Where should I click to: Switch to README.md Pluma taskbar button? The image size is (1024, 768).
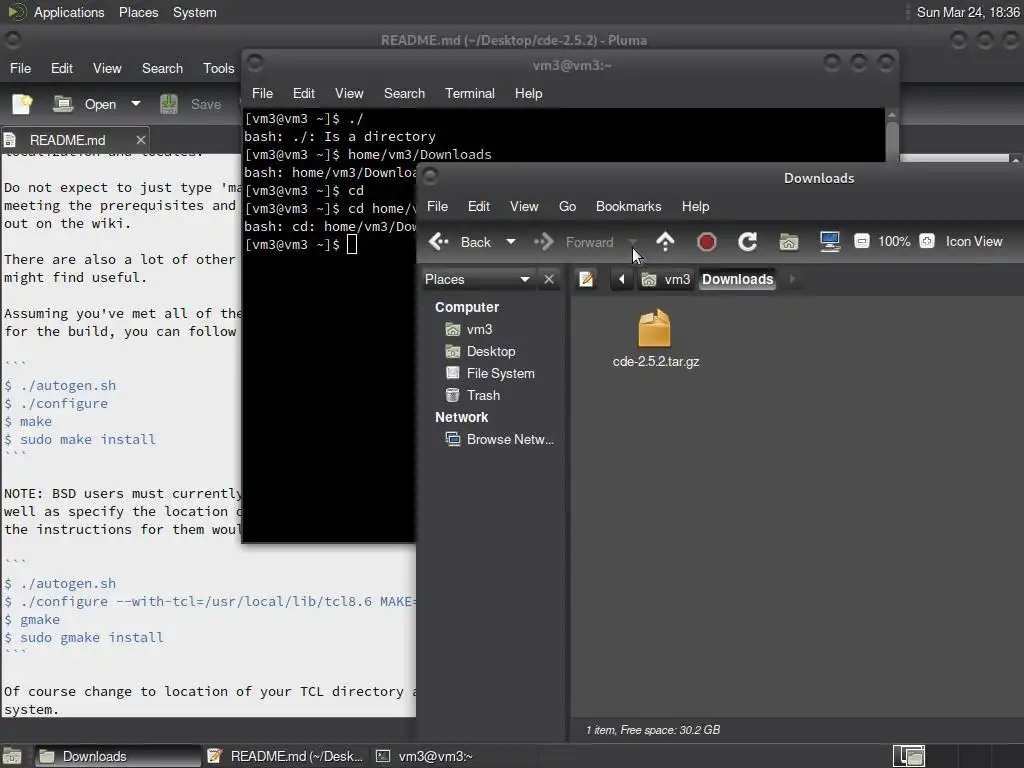point(285,756)
